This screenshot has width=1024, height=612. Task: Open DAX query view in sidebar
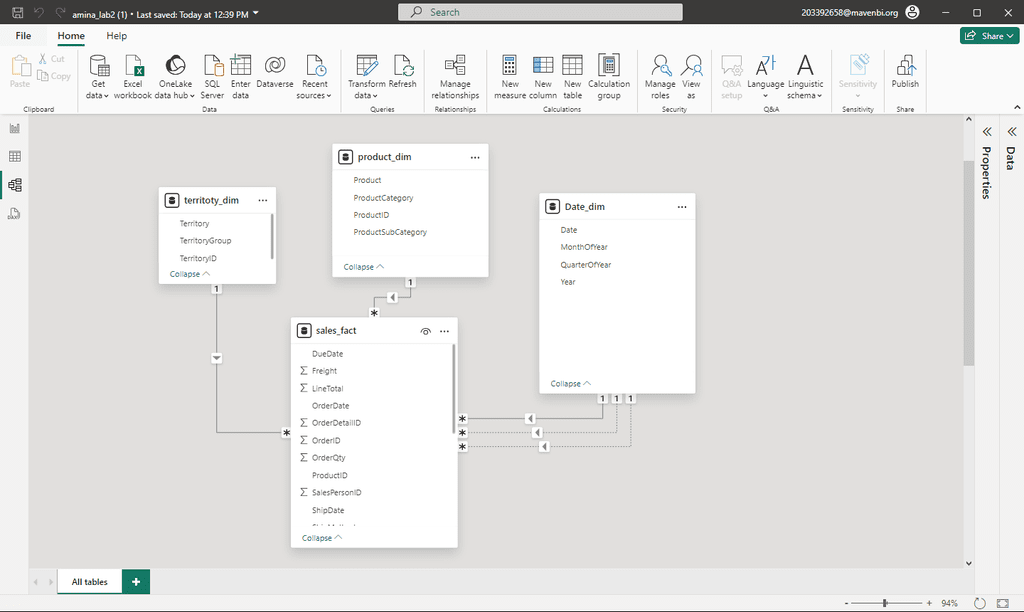[14, 214]
